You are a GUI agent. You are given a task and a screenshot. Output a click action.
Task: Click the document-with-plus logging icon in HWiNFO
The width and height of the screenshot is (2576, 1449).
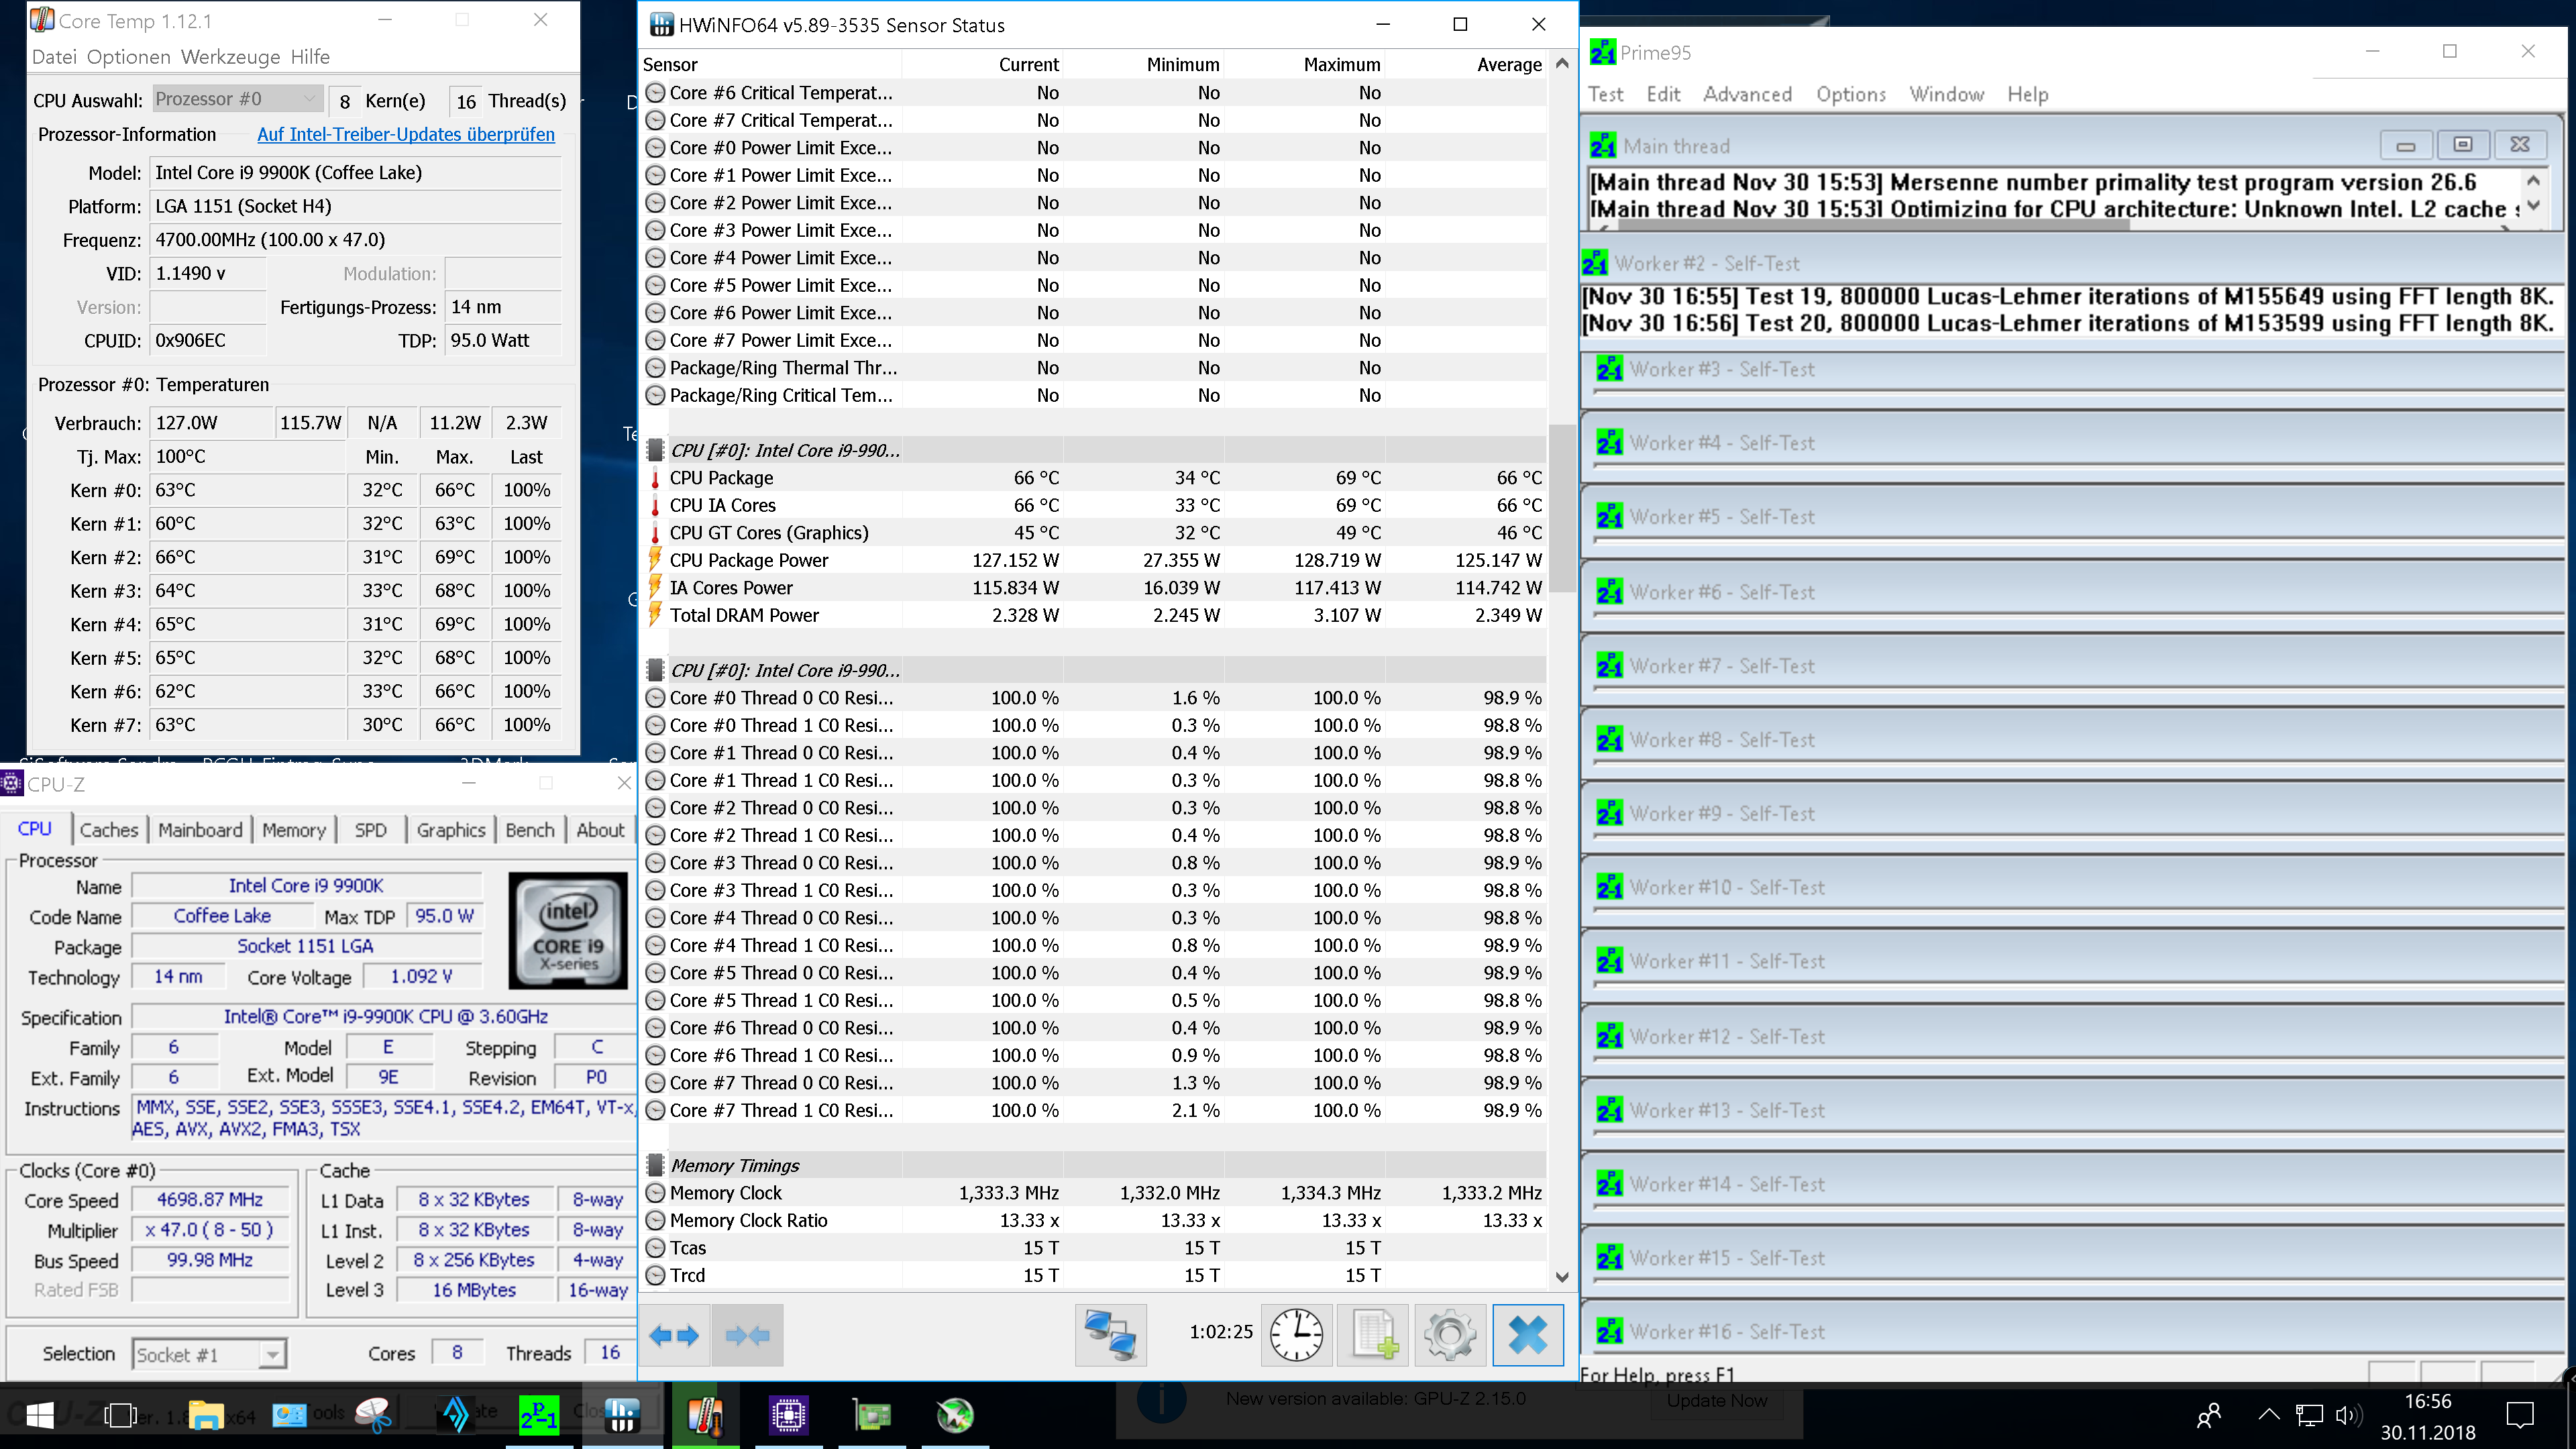pyautogui.click(x=1373, y=1335)
